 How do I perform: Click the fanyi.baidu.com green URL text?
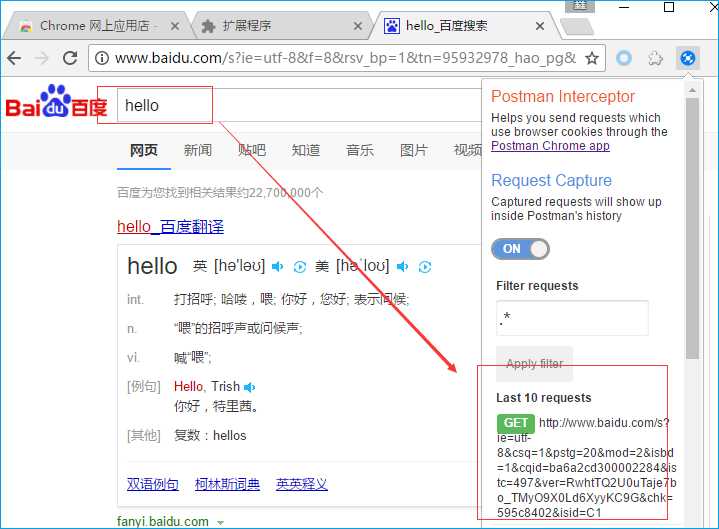(x=163, y=522)
